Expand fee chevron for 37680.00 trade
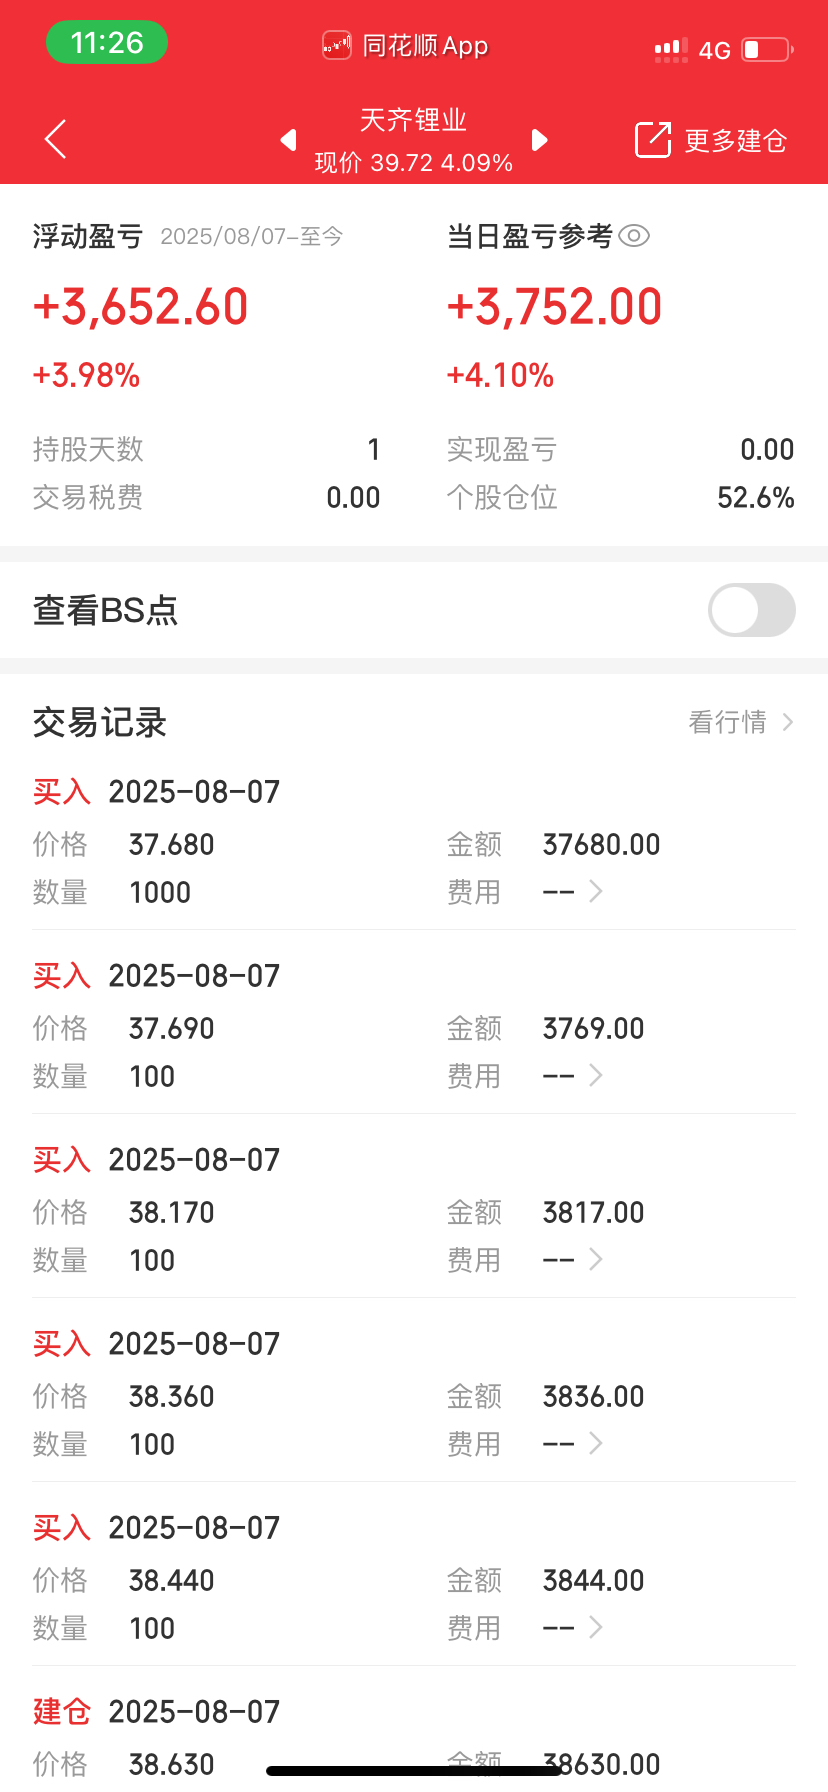 (x=596, y=891)
